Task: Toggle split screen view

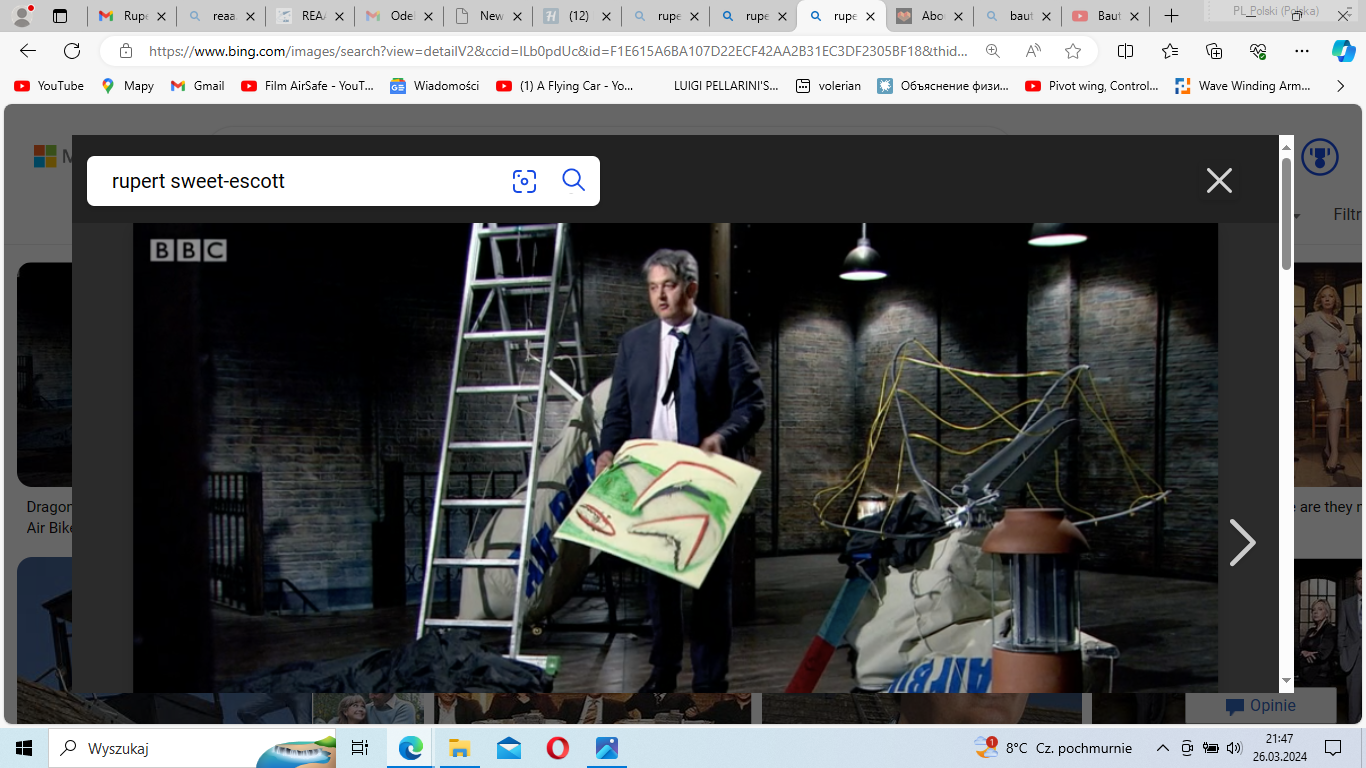Action: (x=1125, y=51)
